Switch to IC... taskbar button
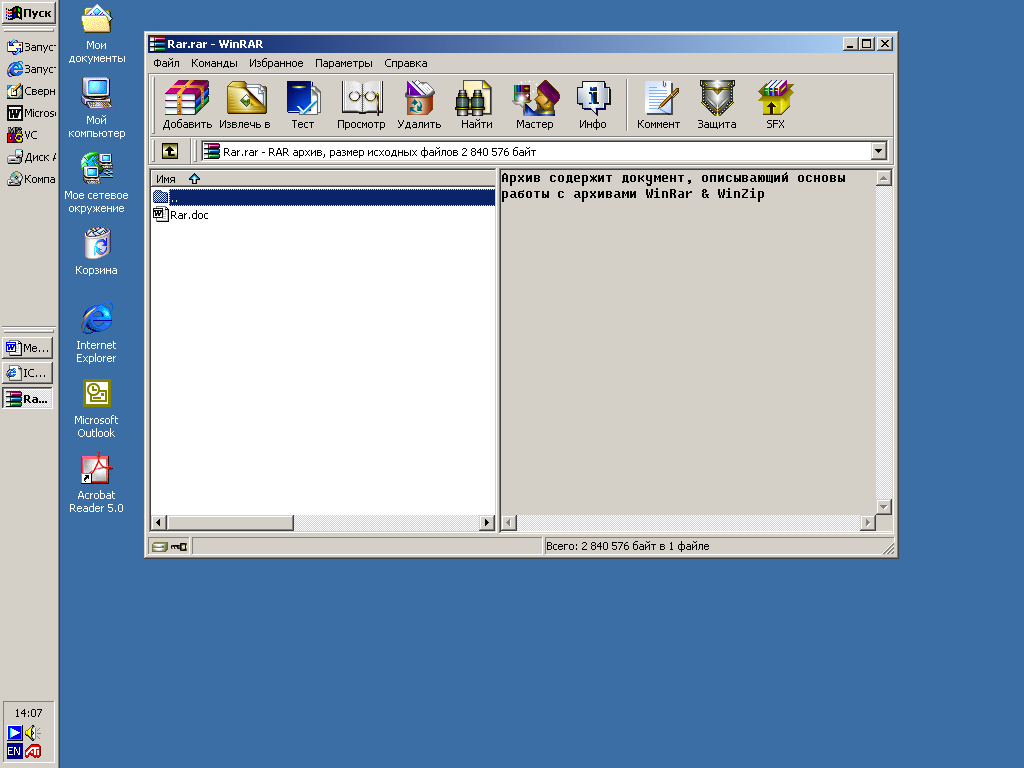 (x=27, y=373)
